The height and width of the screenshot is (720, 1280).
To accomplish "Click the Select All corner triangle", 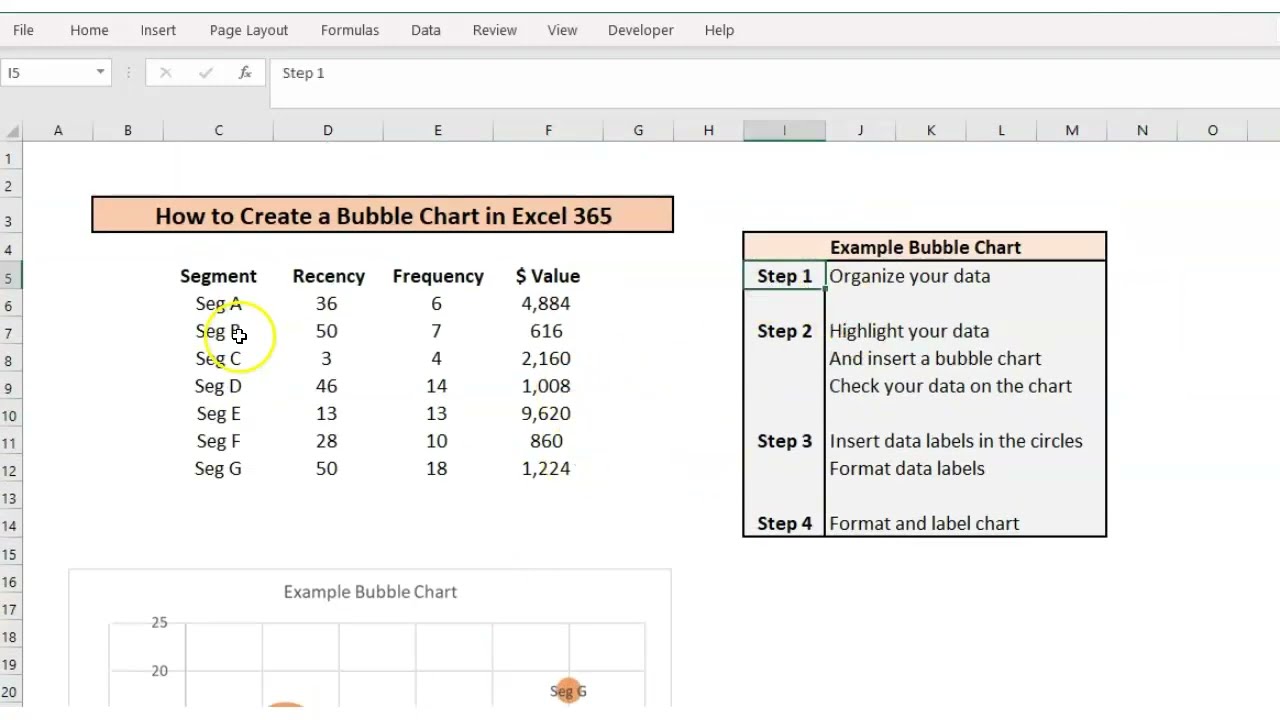I will point(12,130).
